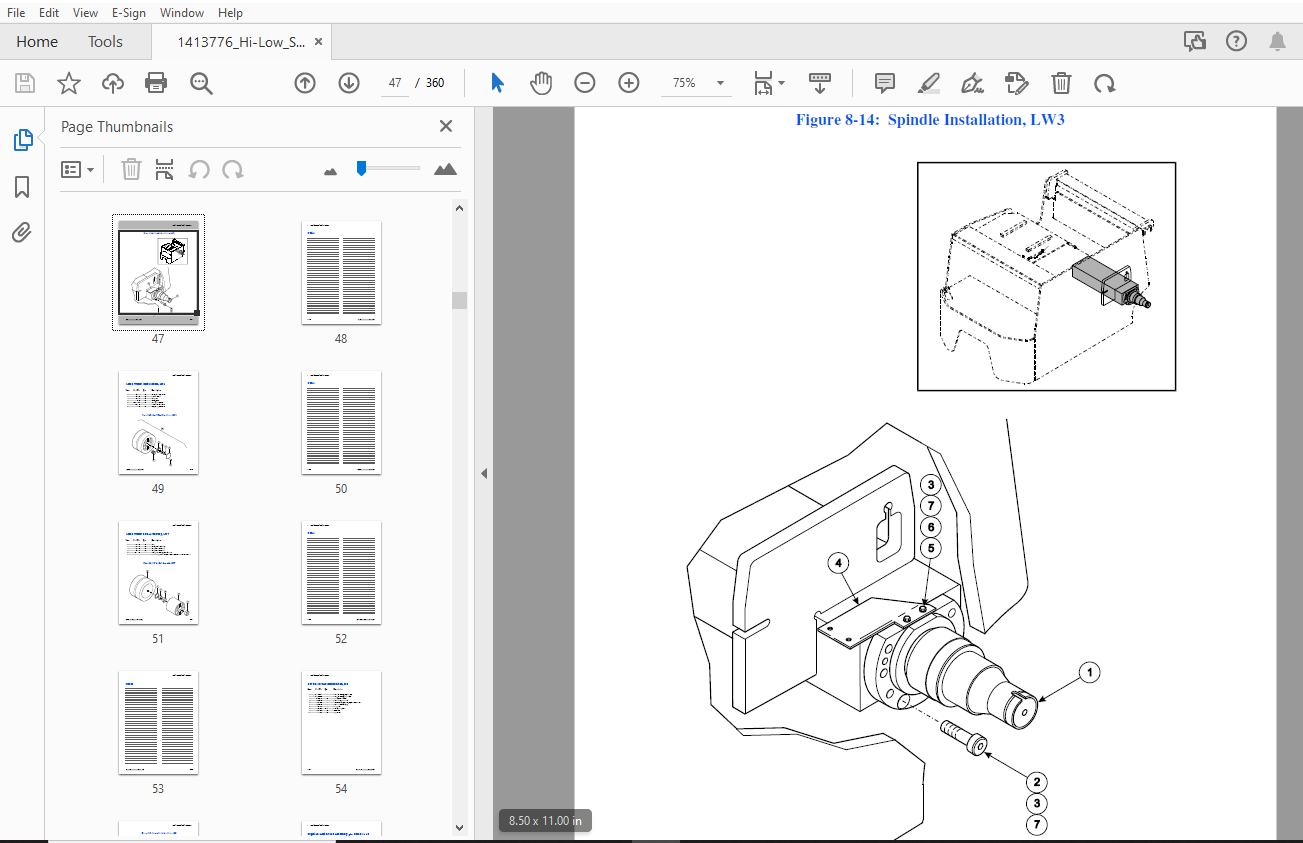
Task: Open the fit page options dropdown
Action: click(x=768, y=83)
